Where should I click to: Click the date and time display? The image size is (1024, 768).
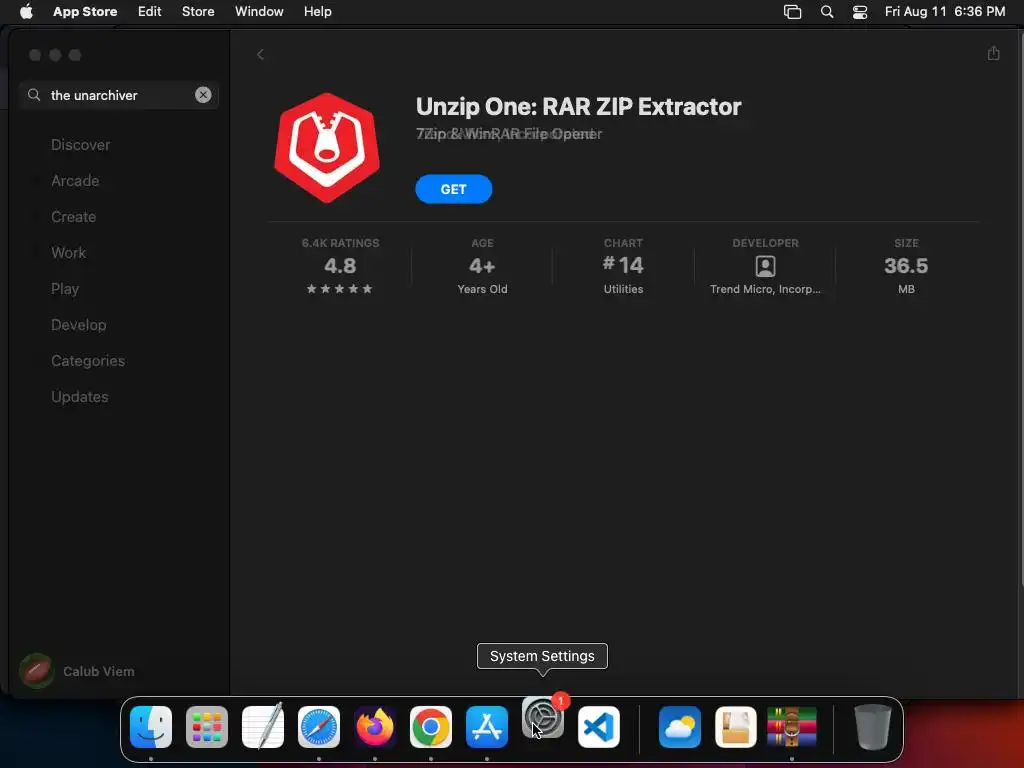[x=945, y=11]
